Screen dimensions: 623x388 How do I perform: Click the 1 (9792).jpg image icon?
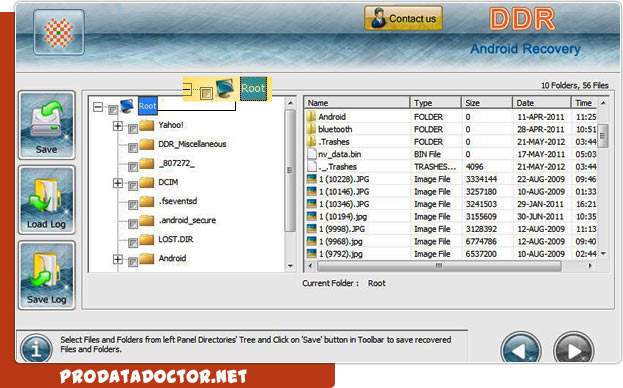[x=312, y=253]
